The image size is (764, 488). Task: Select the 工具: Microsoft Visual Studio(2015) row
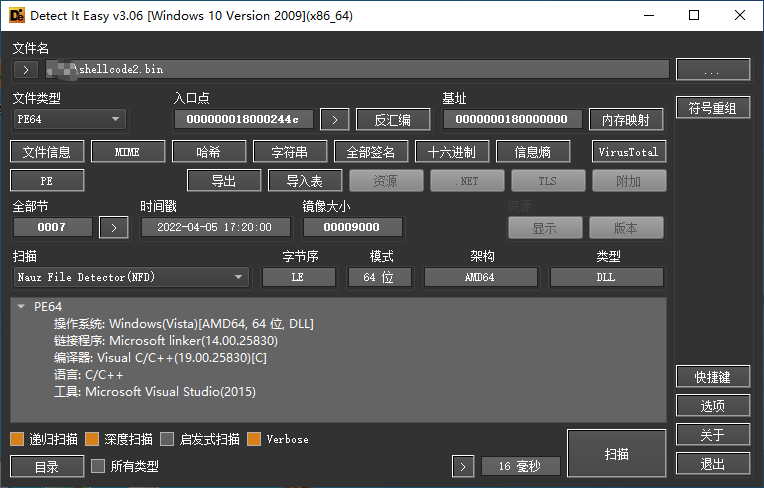155,392
